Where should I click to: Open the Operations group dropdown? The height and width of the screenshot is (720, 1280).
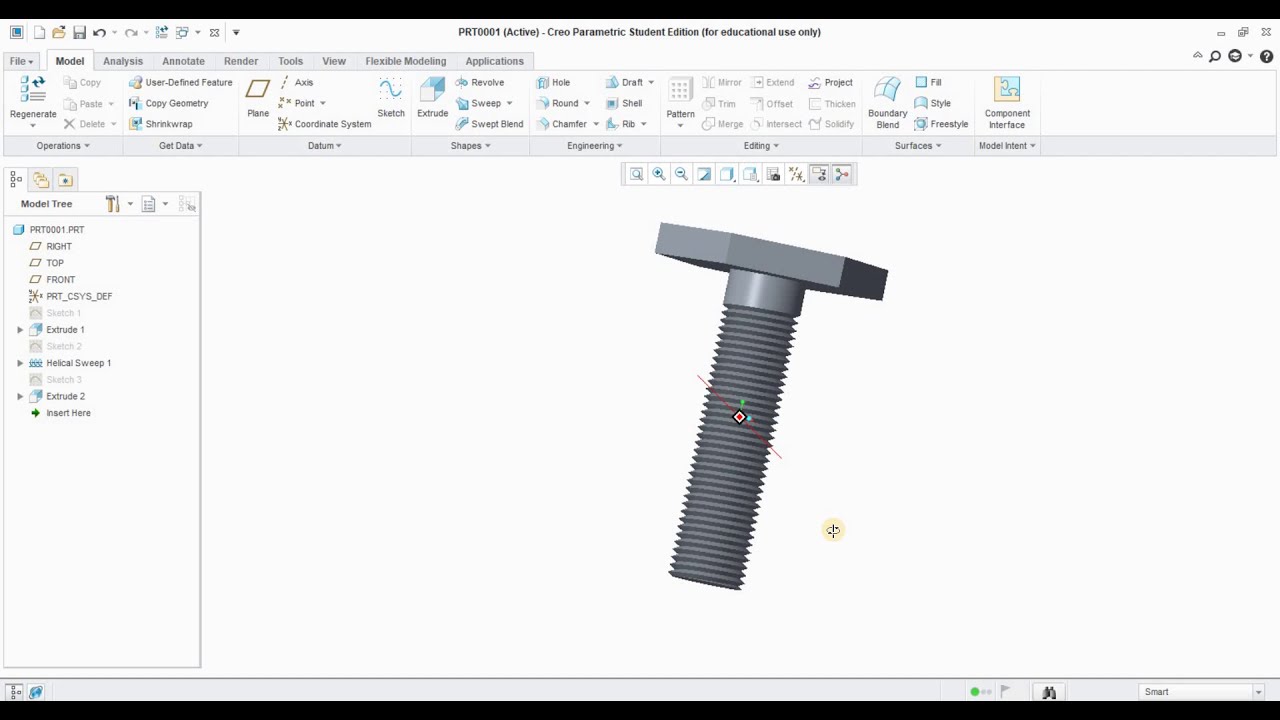coord(63,146)
